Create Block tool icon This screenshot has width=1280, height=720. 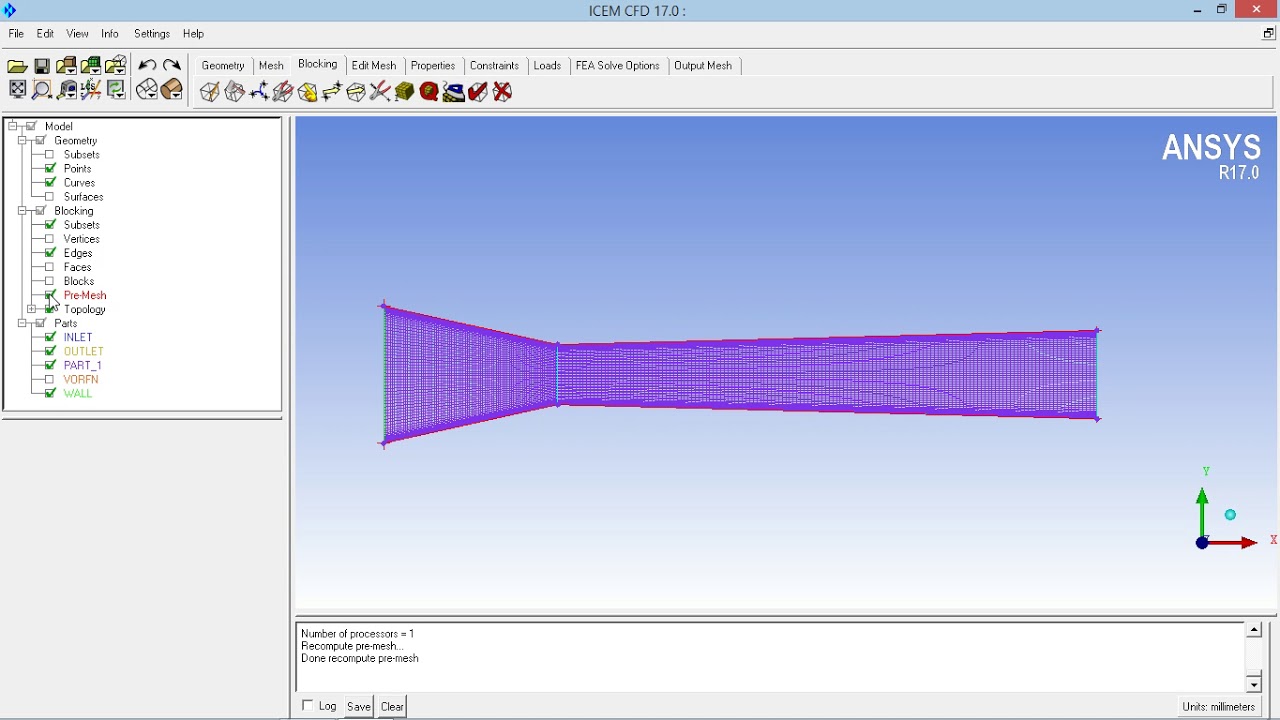(x=210, y=92)
